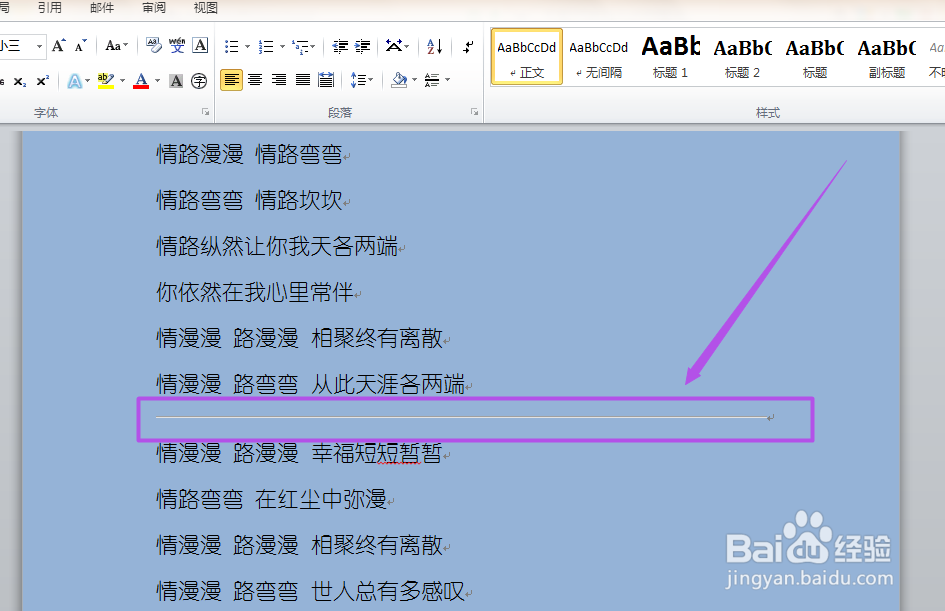Select the Phonetic Guide (拼音指南) icon
945x611 pixels.
click(x=177, y=45)
